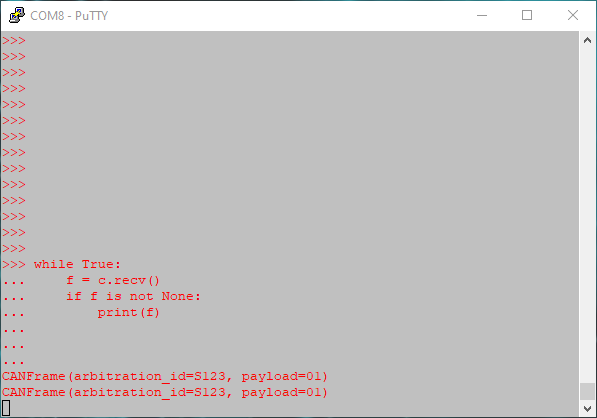This screenshot has width=597, height=418.
Task: Click the vertical scrollbar thumb
Action: click(x=587, y=392)
